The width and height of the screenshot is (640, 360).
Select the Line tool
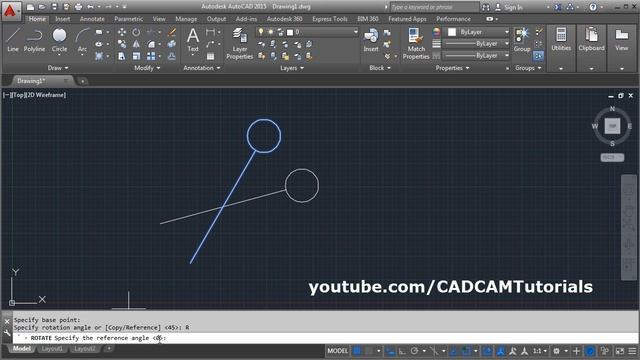13,40
